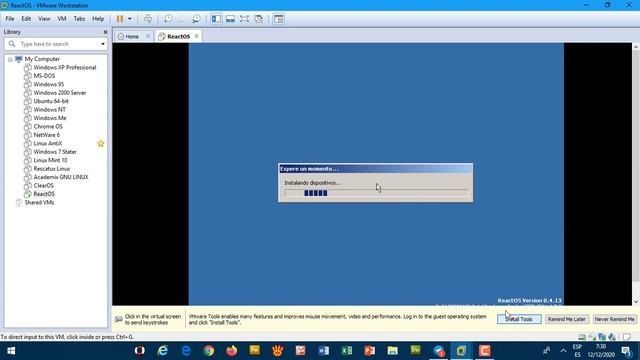Select Chrome OS virtual machine
The image size is (640, 360).
point(48,127)
